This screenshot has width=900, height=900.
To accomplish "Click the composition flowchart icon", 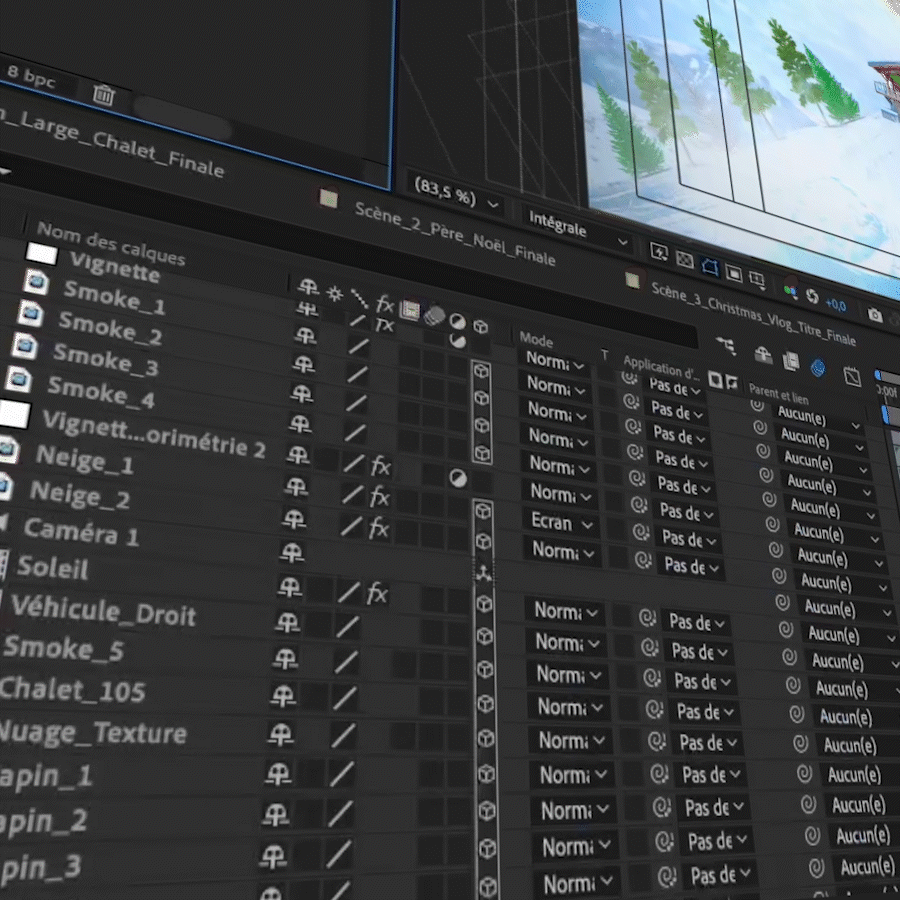I will pyautogui.click(x=726, y=346).
